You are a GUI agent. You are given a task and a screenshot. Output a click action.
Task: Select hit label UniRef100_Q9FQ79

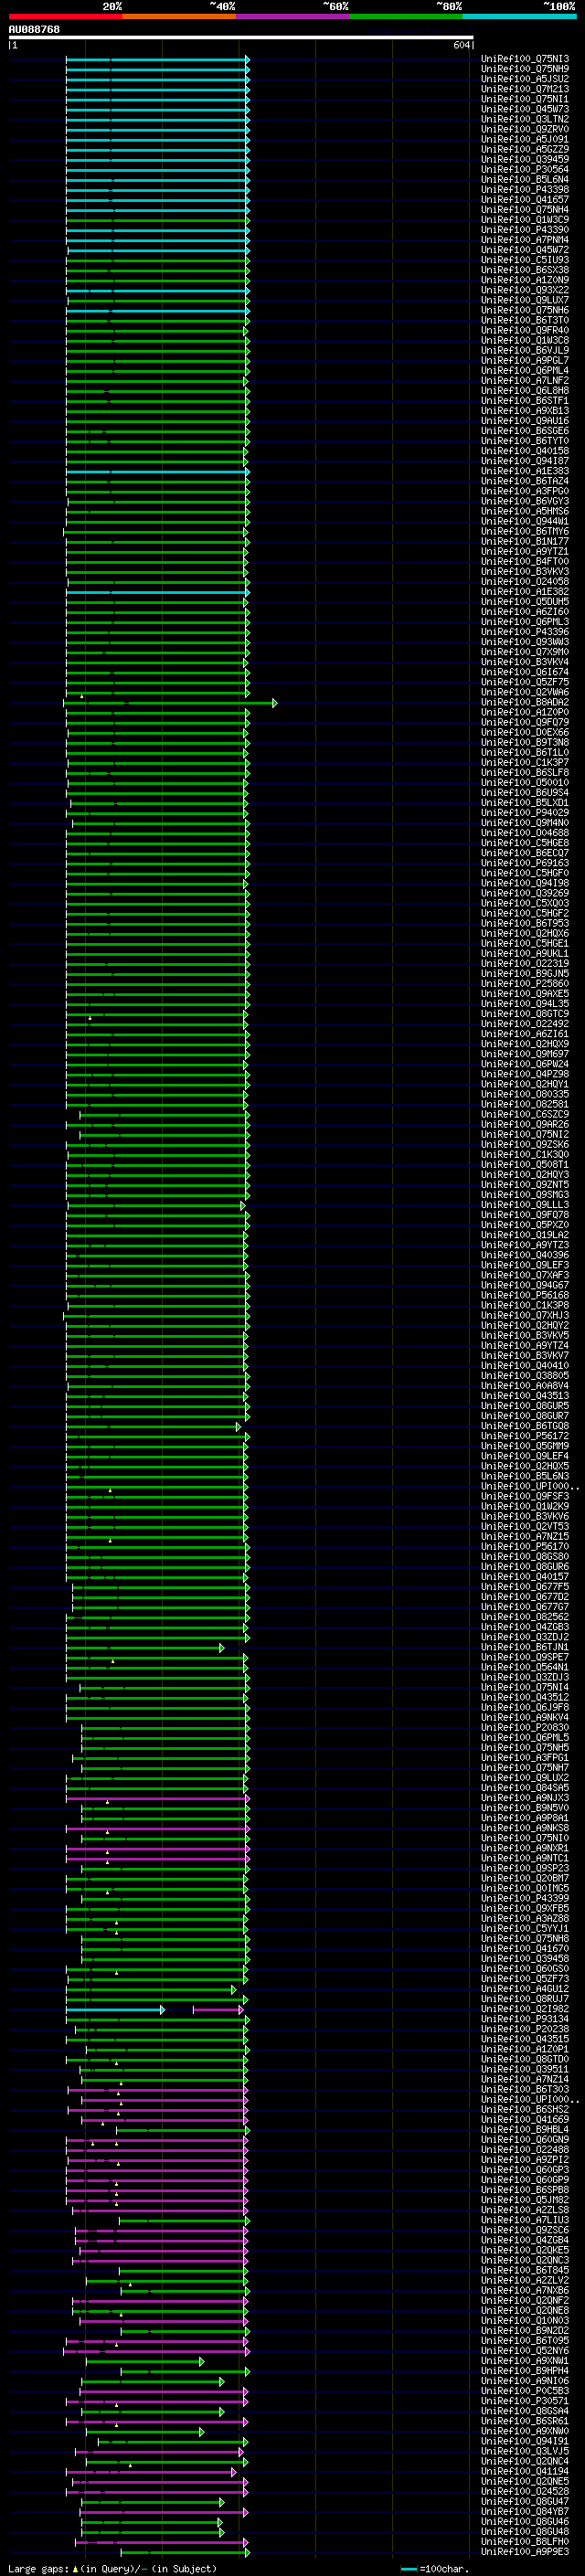click(525, 723)
